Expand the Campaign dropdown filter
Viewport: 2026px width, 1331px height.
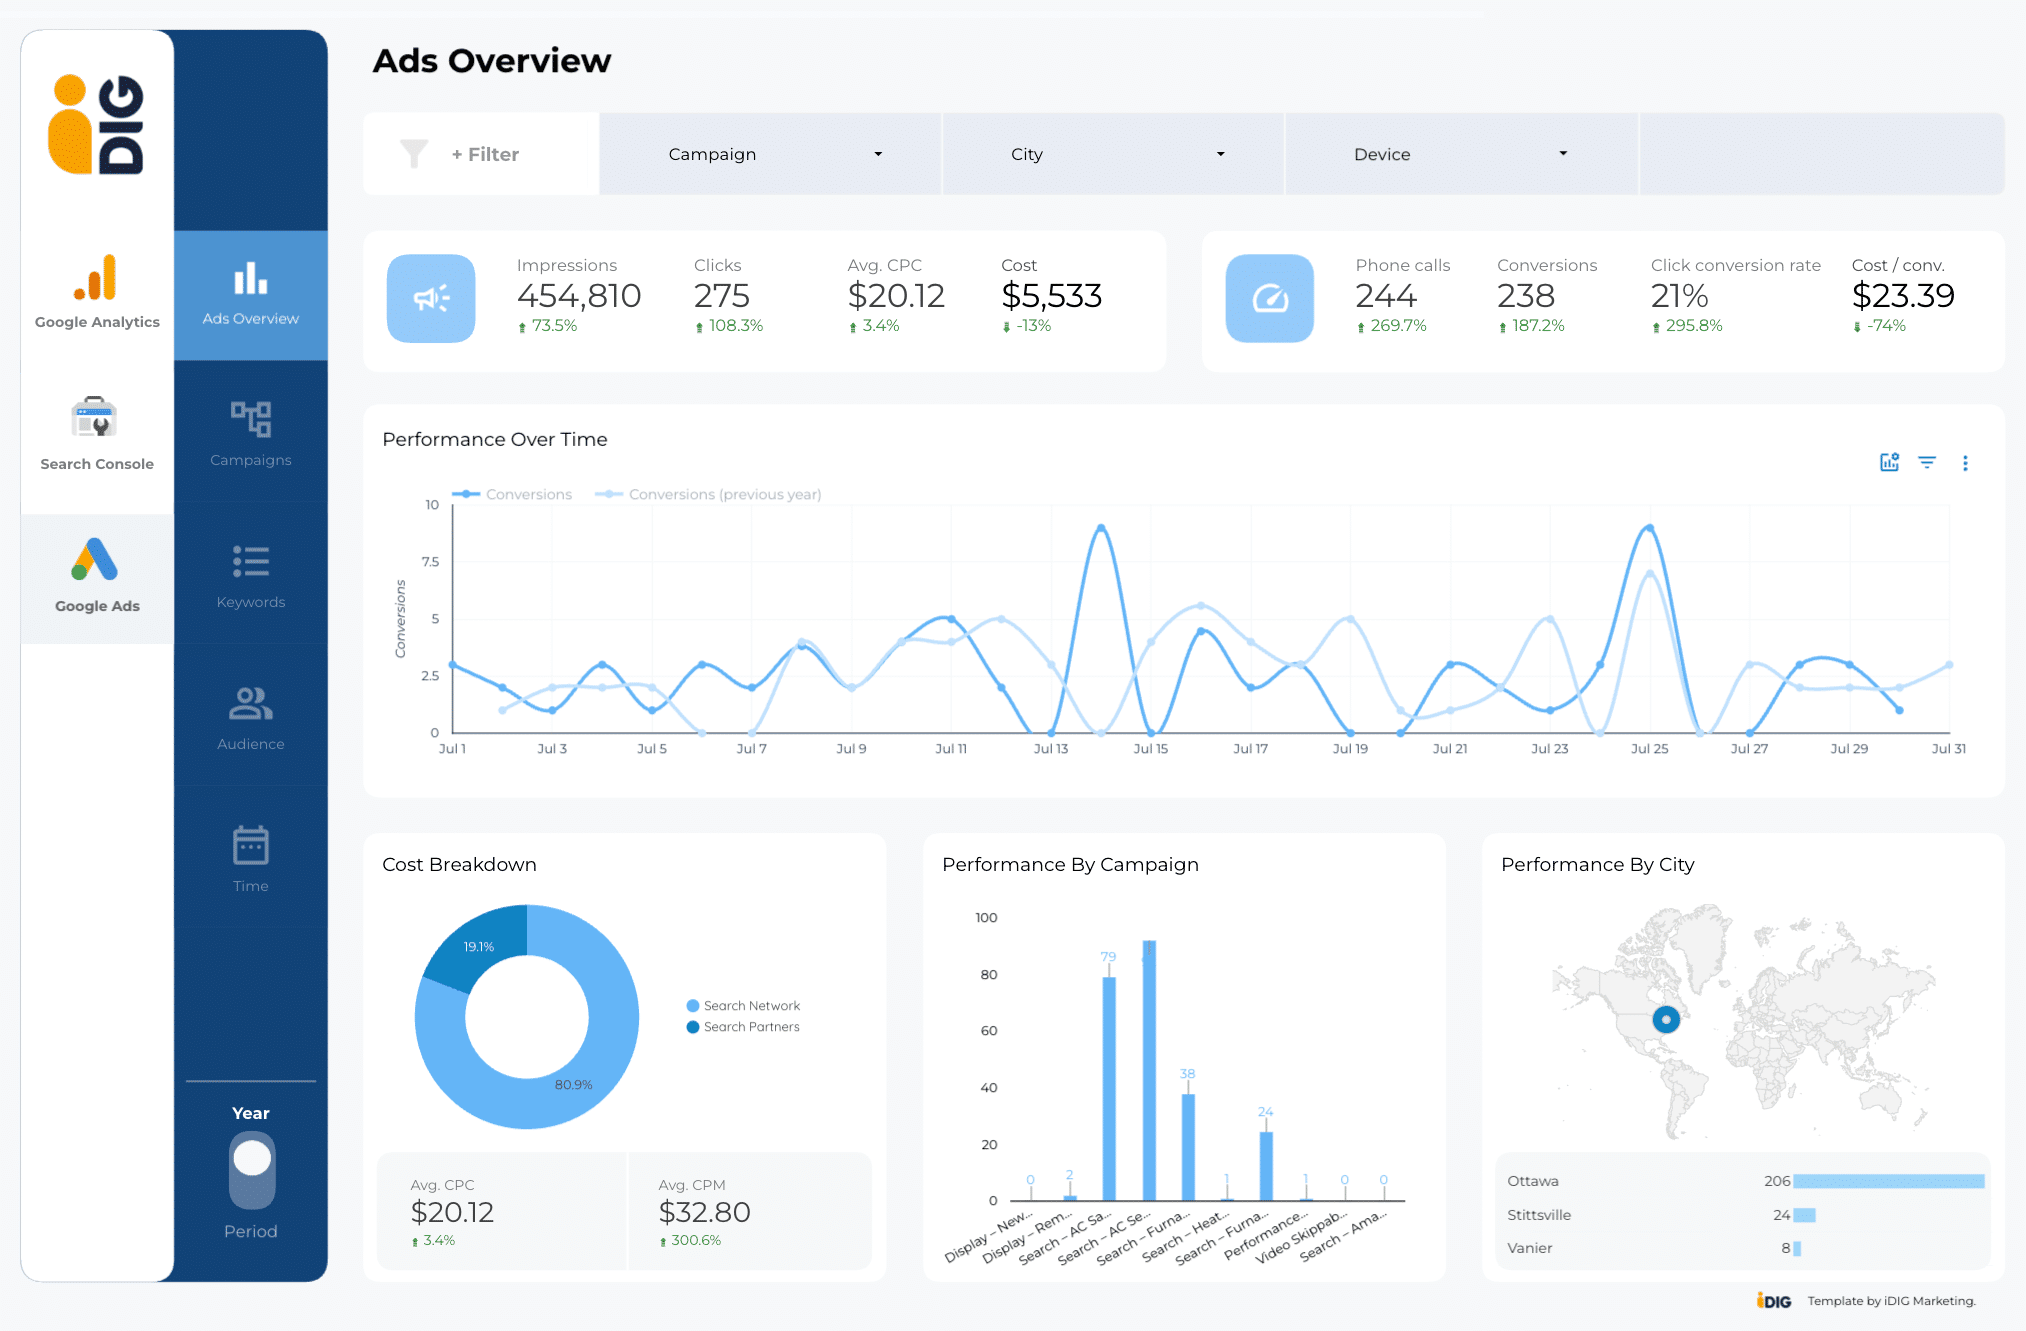point(769,154)
